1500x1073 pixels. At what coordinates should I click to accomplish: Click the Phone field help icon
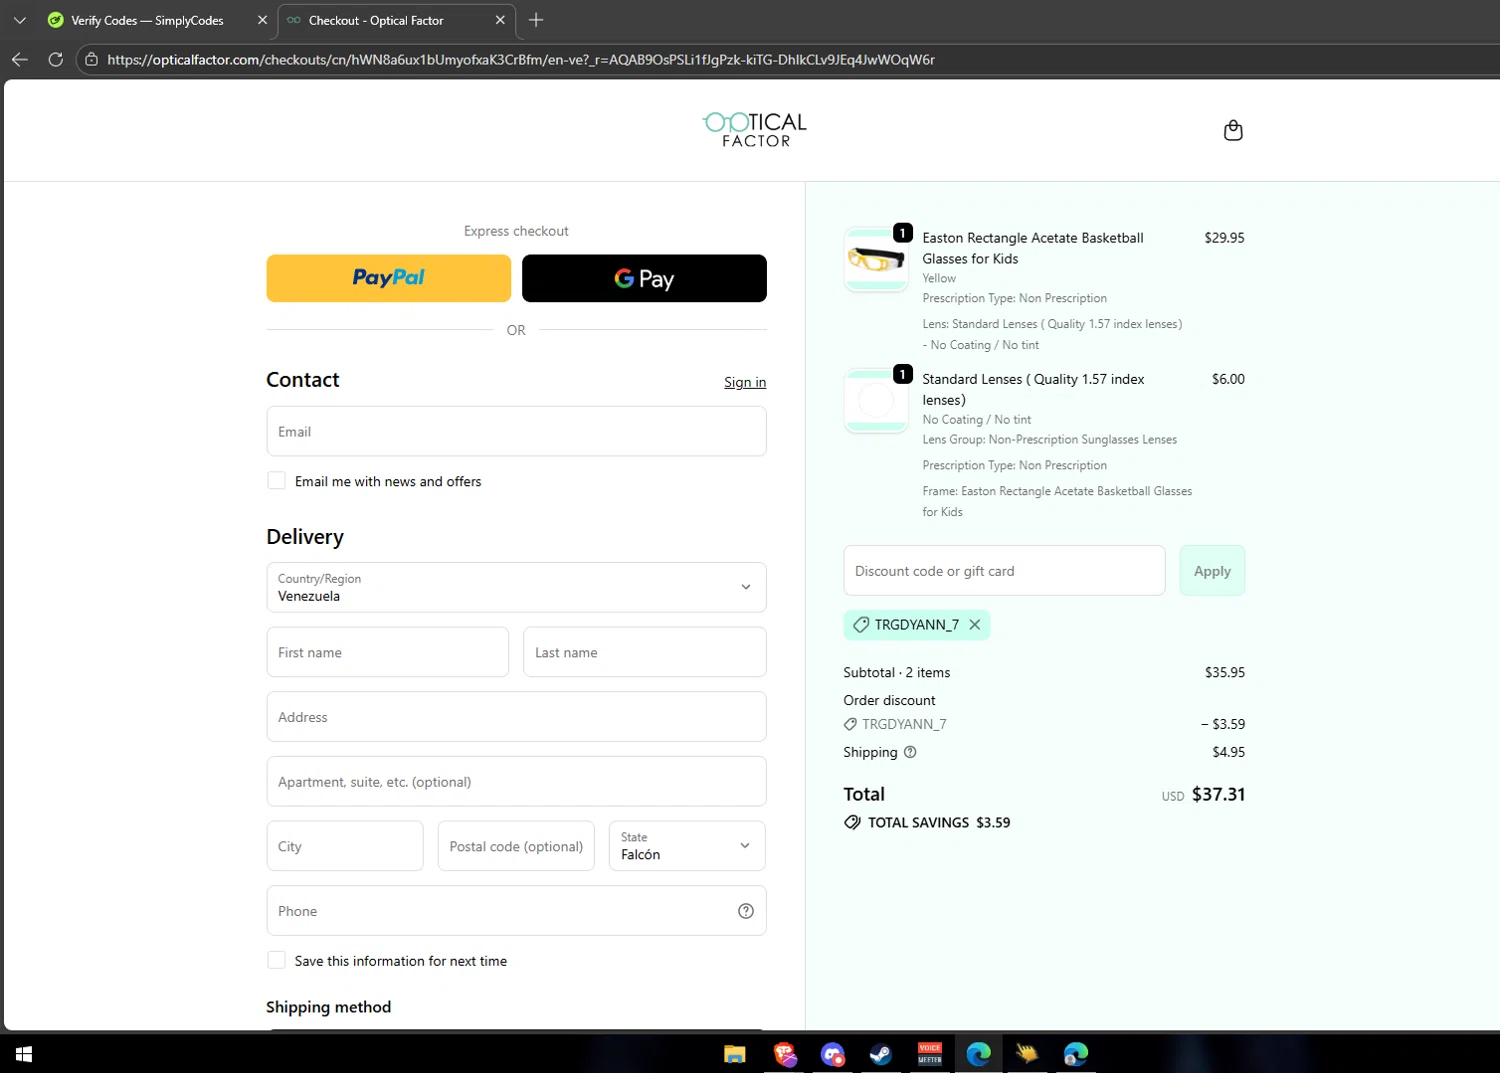(x=746, y=911)
